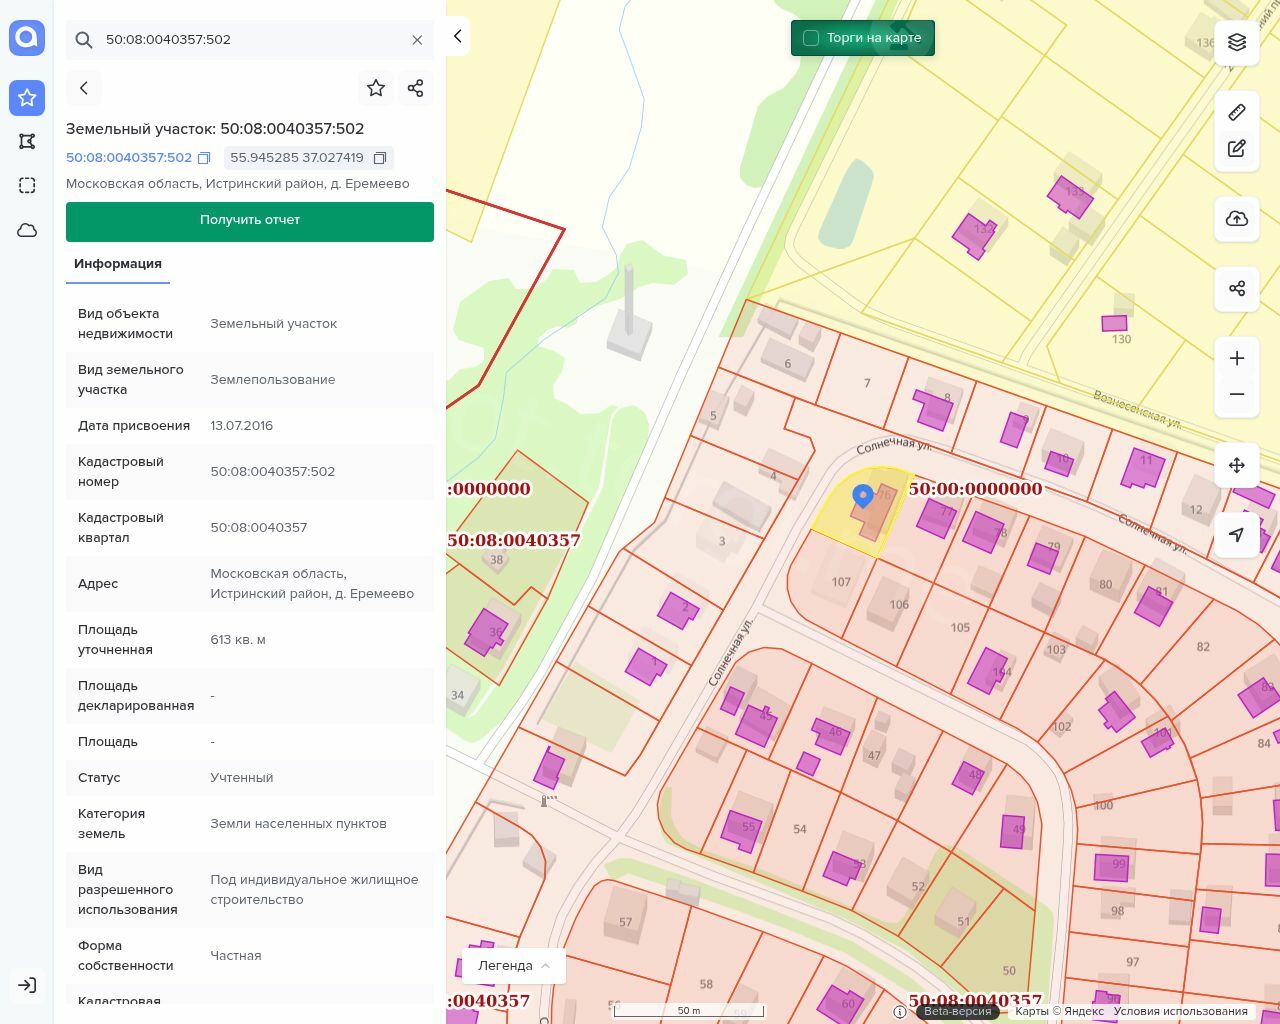Collapse the left information sidebar
1280x1024 pixels.
458,37
